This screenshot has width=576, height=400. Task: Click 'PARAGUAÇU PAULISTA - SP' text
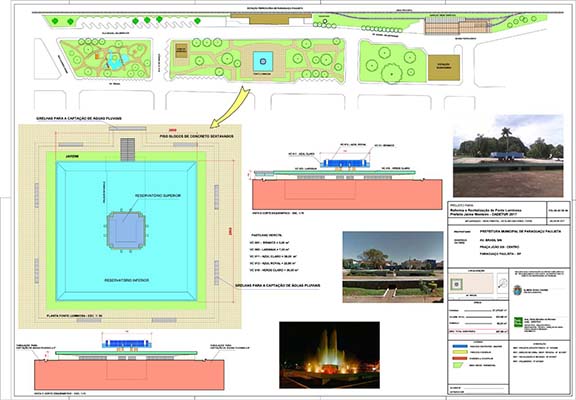click(x=501, y=254)
